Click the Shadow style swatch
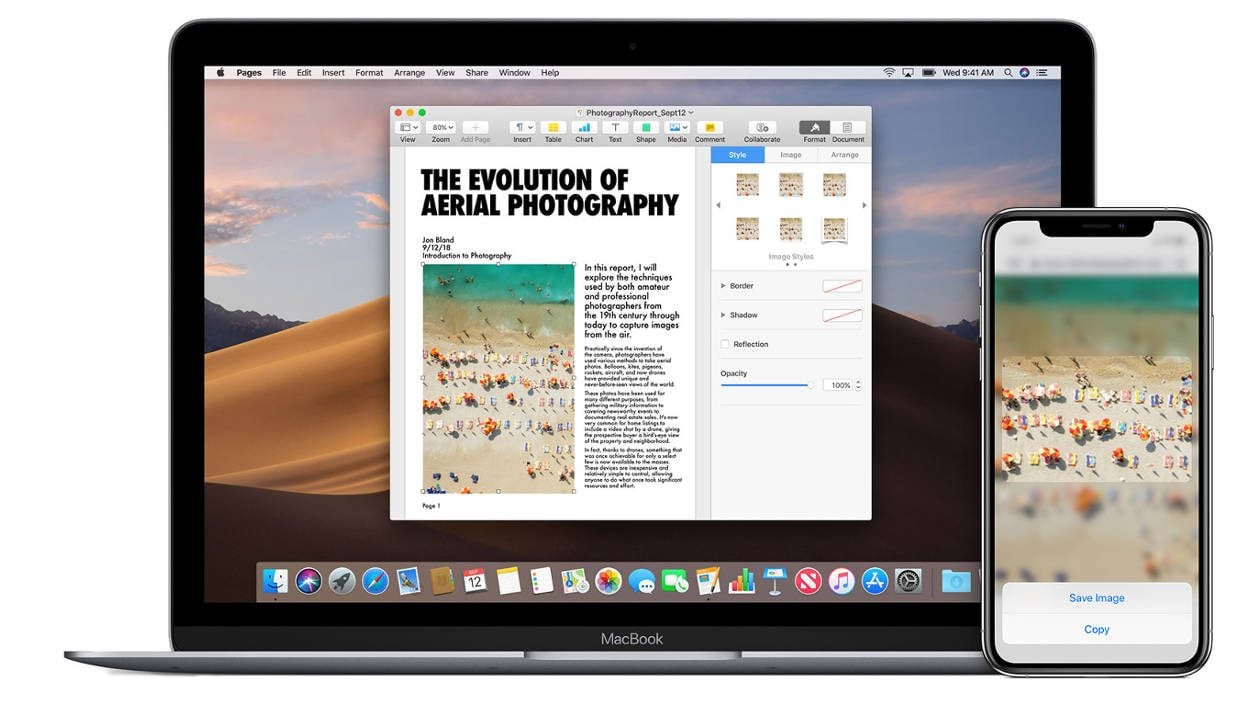This screenshot has width=1256, height=725. (842, 315)
